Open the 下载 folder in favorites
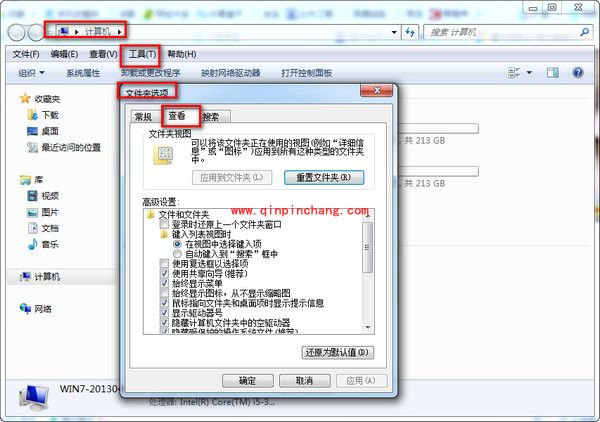This screenshot has height=422, width=600. click(x=49, y=115)
